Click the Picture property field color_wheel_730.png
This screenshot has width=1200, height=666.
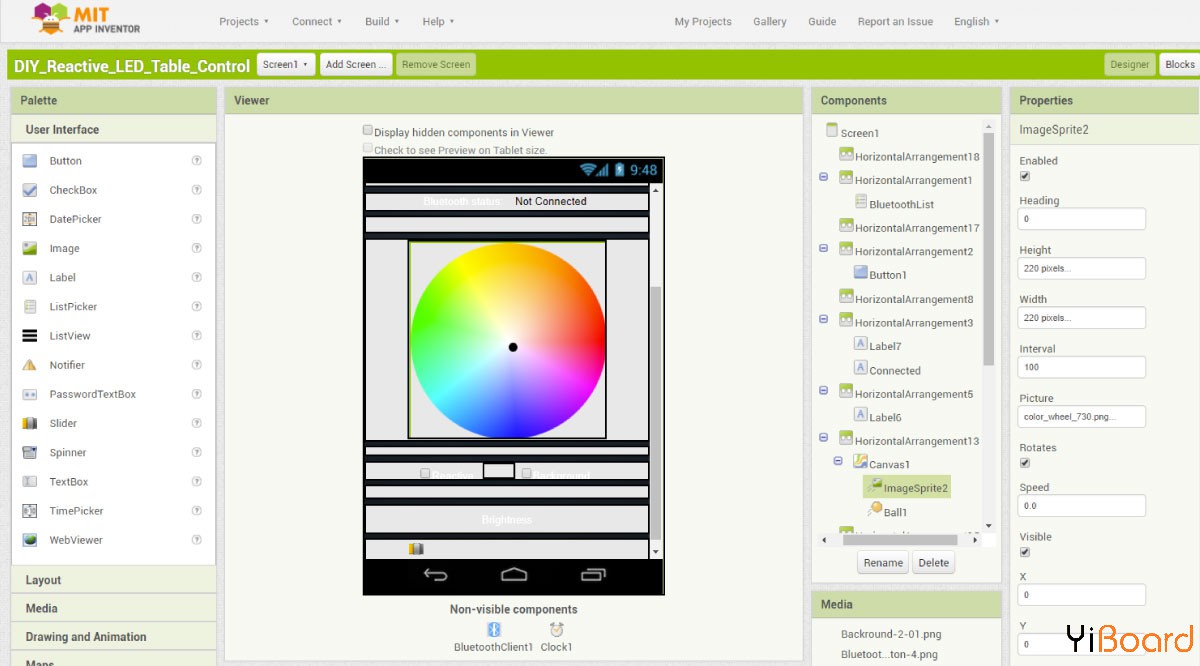point(1082,417)
